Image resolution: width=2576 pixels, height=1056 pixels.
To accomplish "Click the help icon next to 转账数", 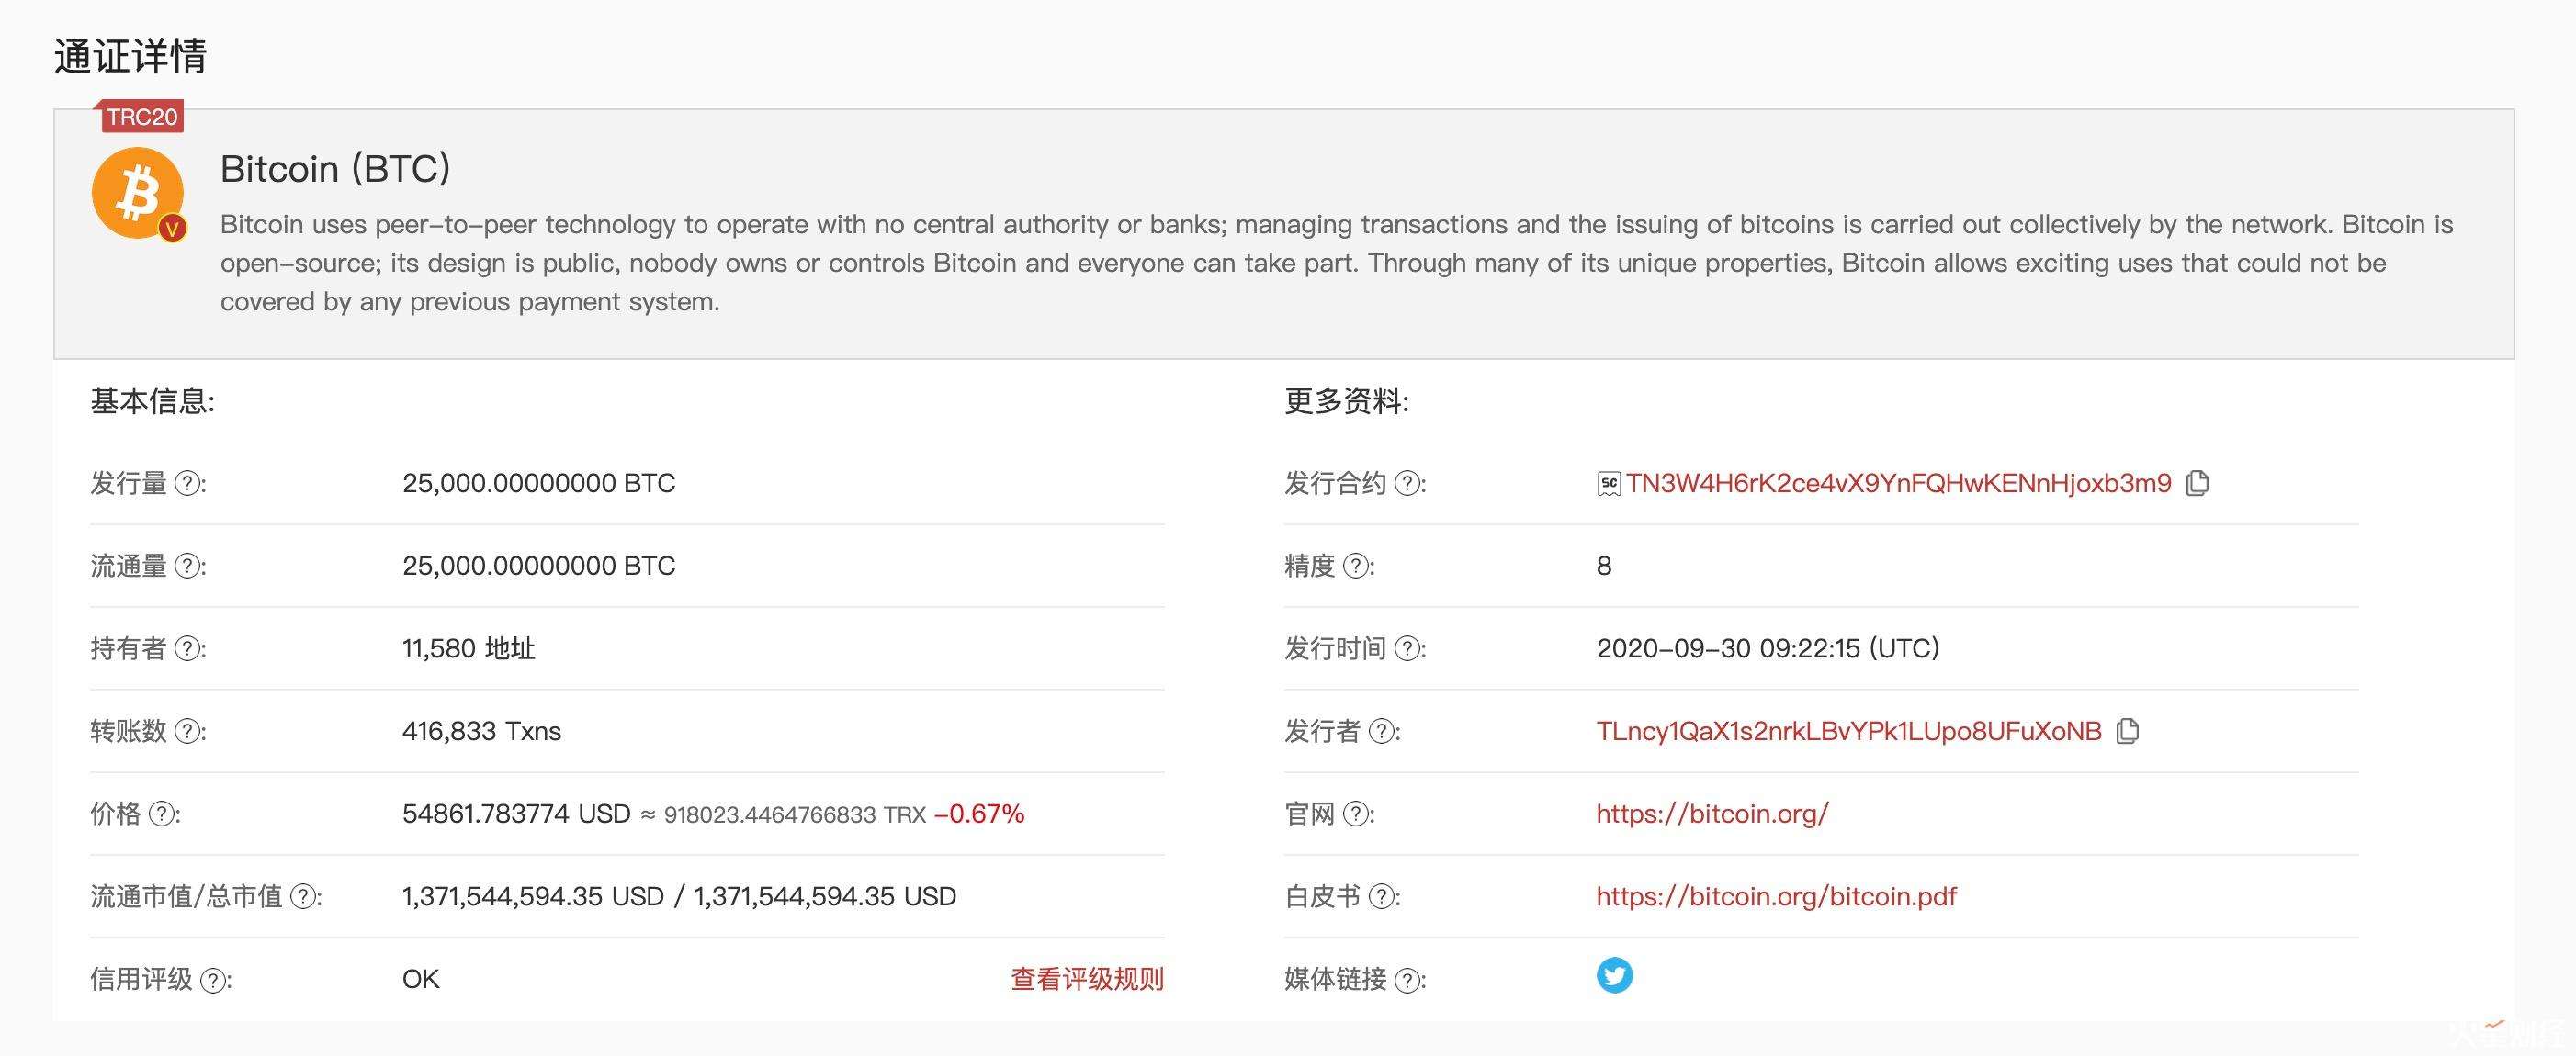I will click(x=187, y=731).
